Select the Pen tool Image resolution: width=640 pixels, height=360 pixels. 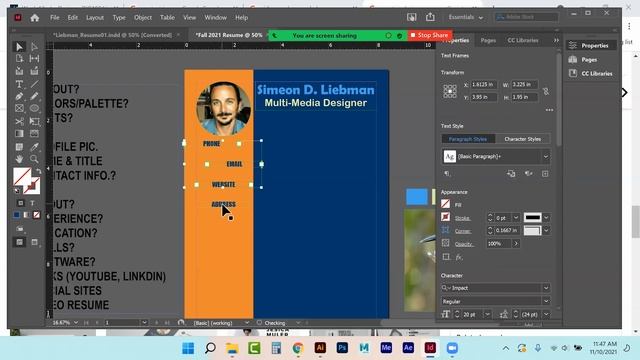[19, 96]
